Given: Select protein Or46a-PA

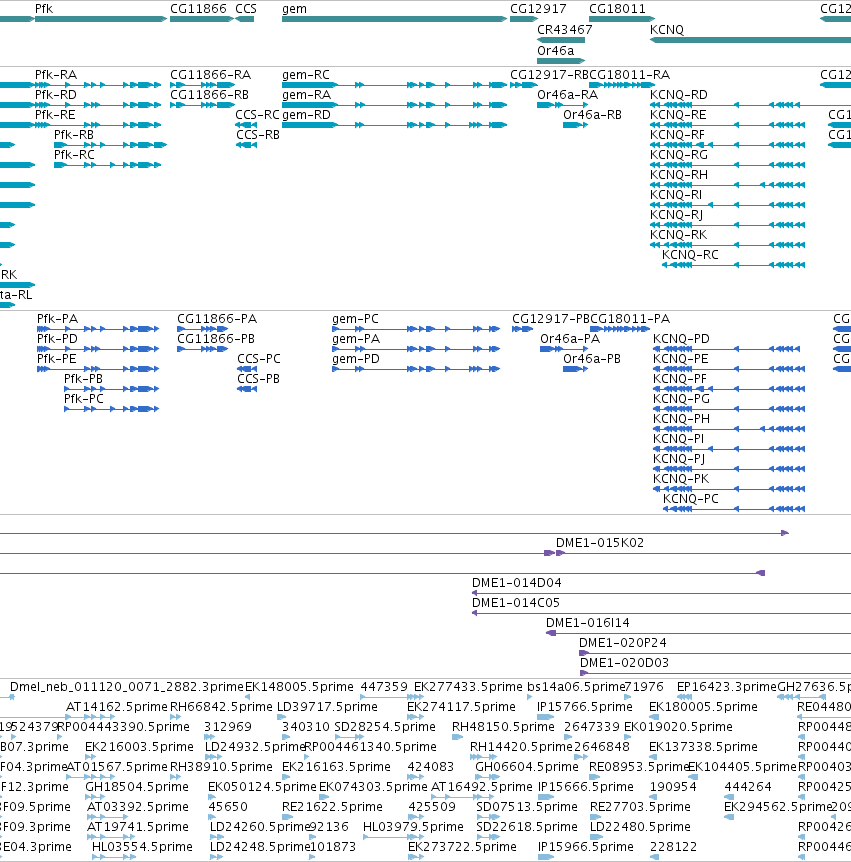Looking at the screenshot, I should click(564, 349).
